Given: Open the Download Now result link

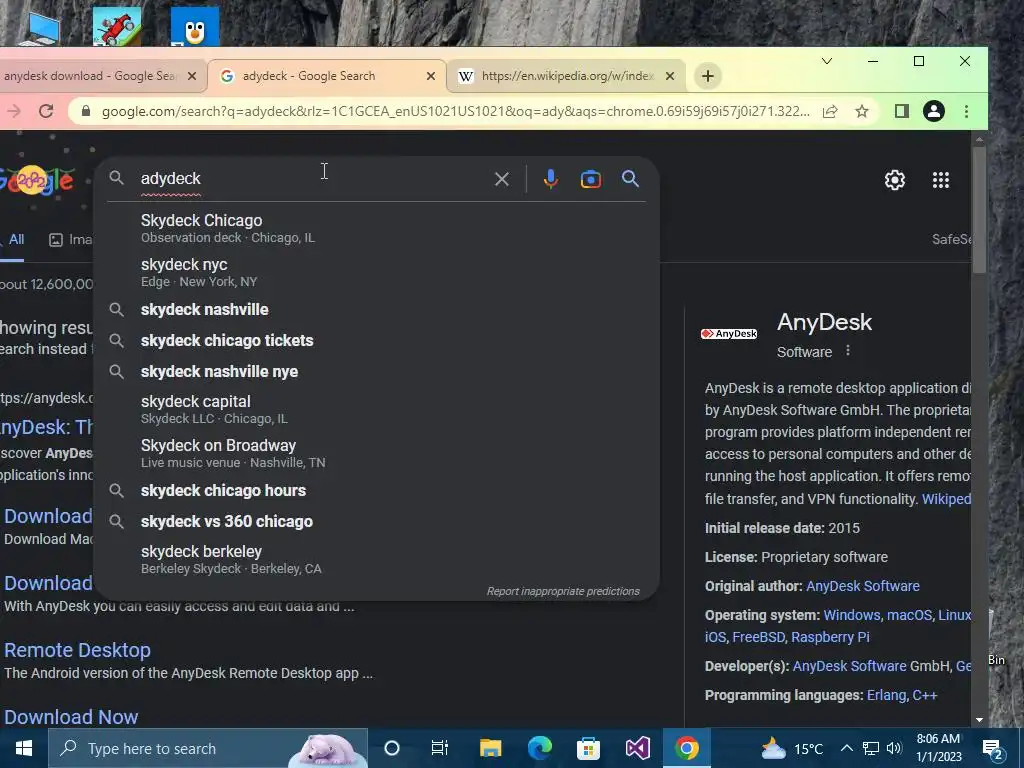Looking at the screenshot, I should click(71, 716).
